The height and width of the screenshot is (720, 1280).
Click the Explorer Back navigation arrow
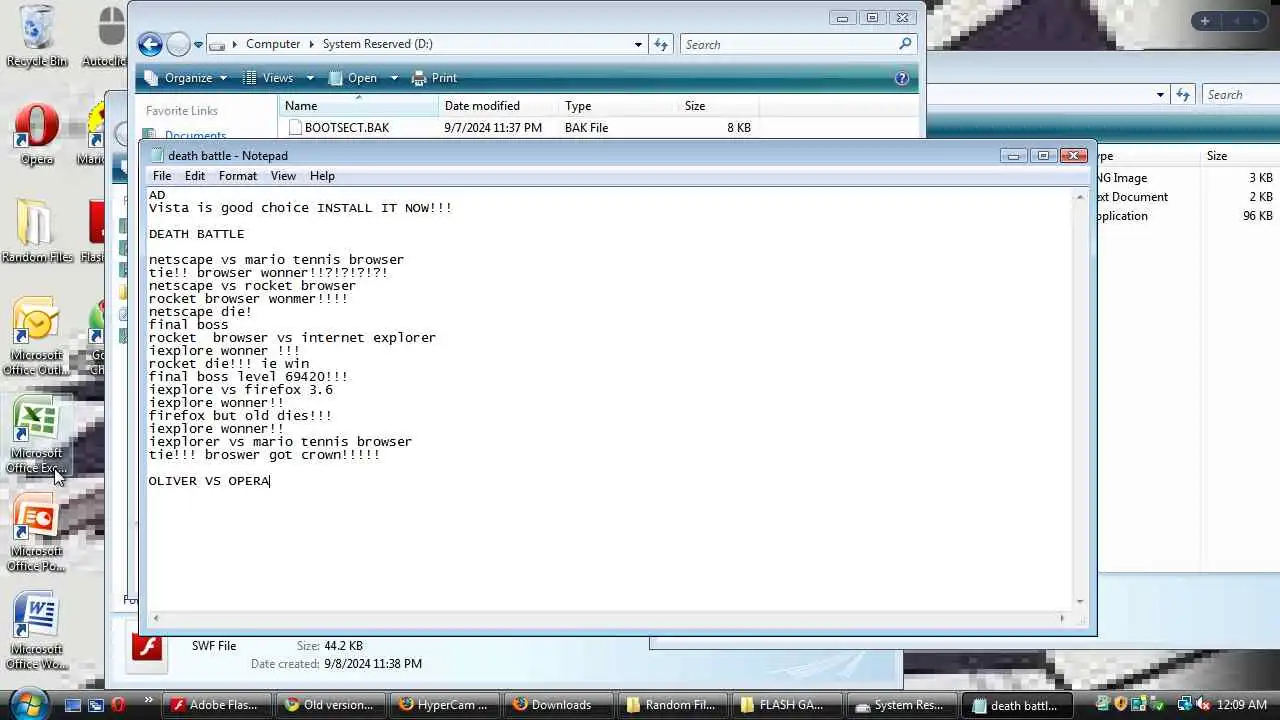(150, 44)
